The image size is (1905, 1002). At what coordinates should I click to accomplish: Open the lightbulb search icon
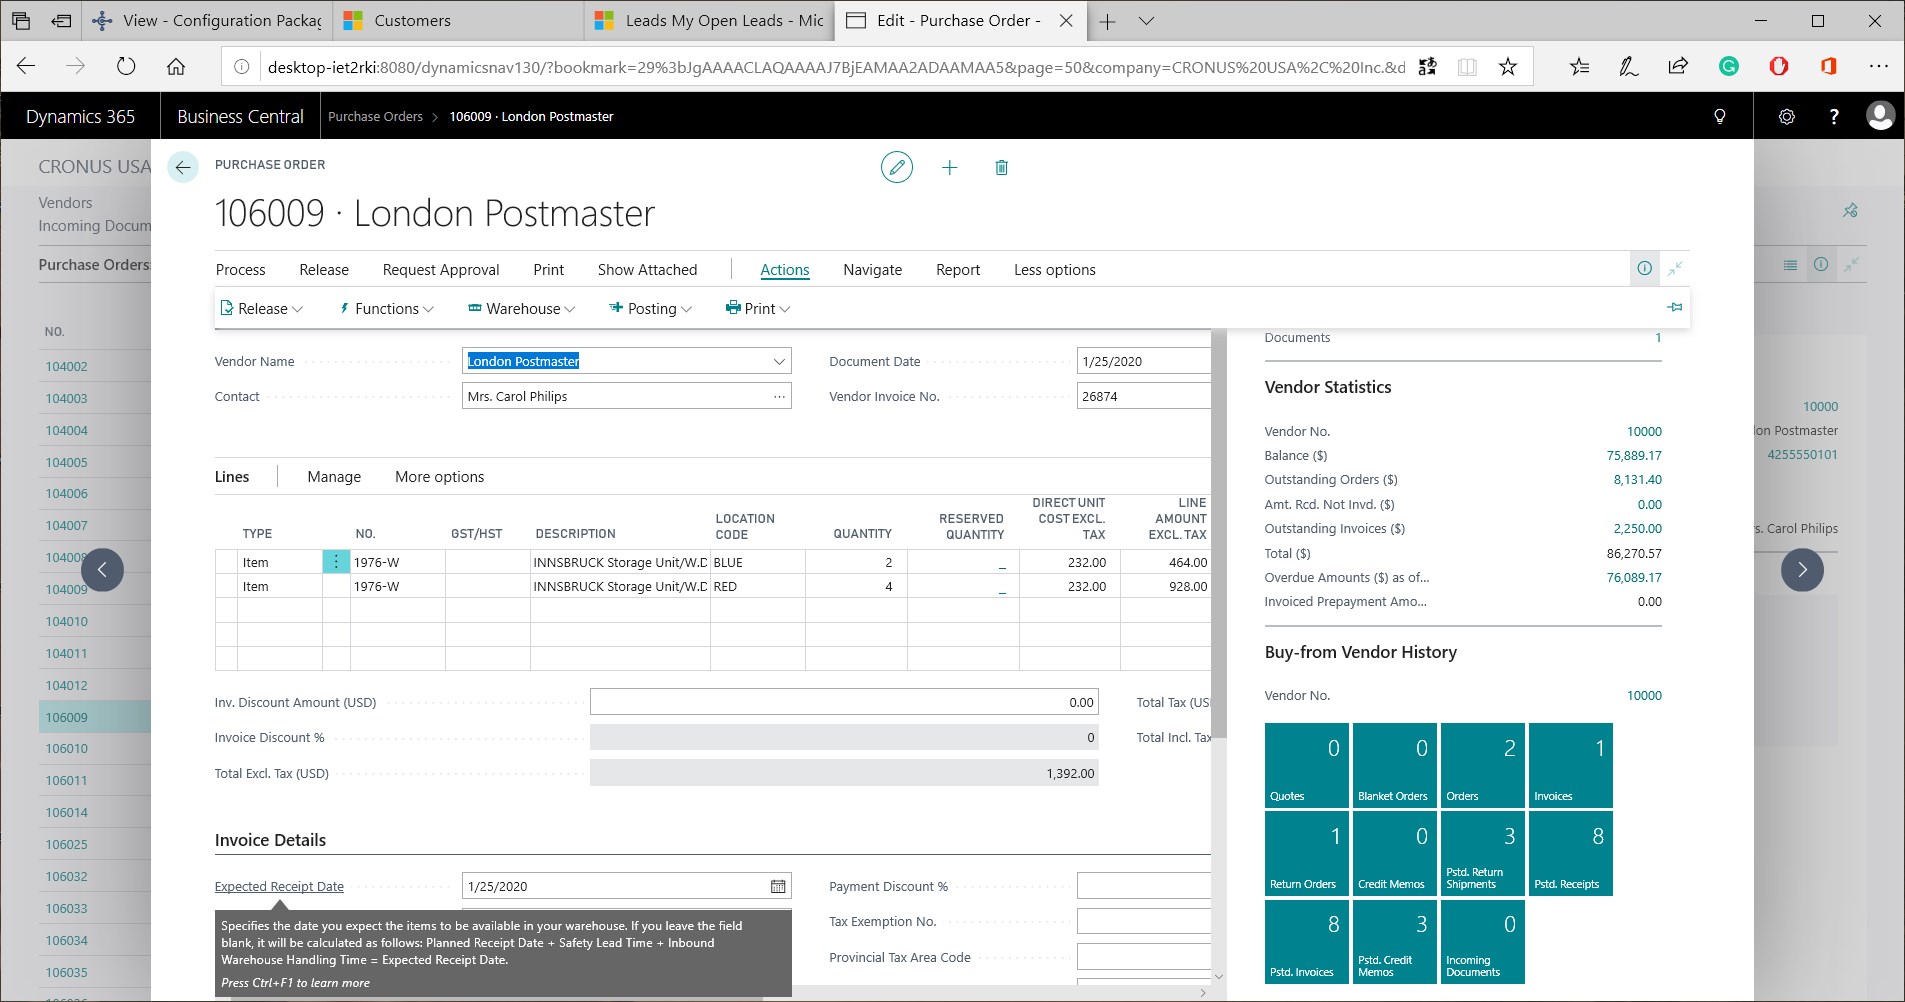click(1720, 116)
